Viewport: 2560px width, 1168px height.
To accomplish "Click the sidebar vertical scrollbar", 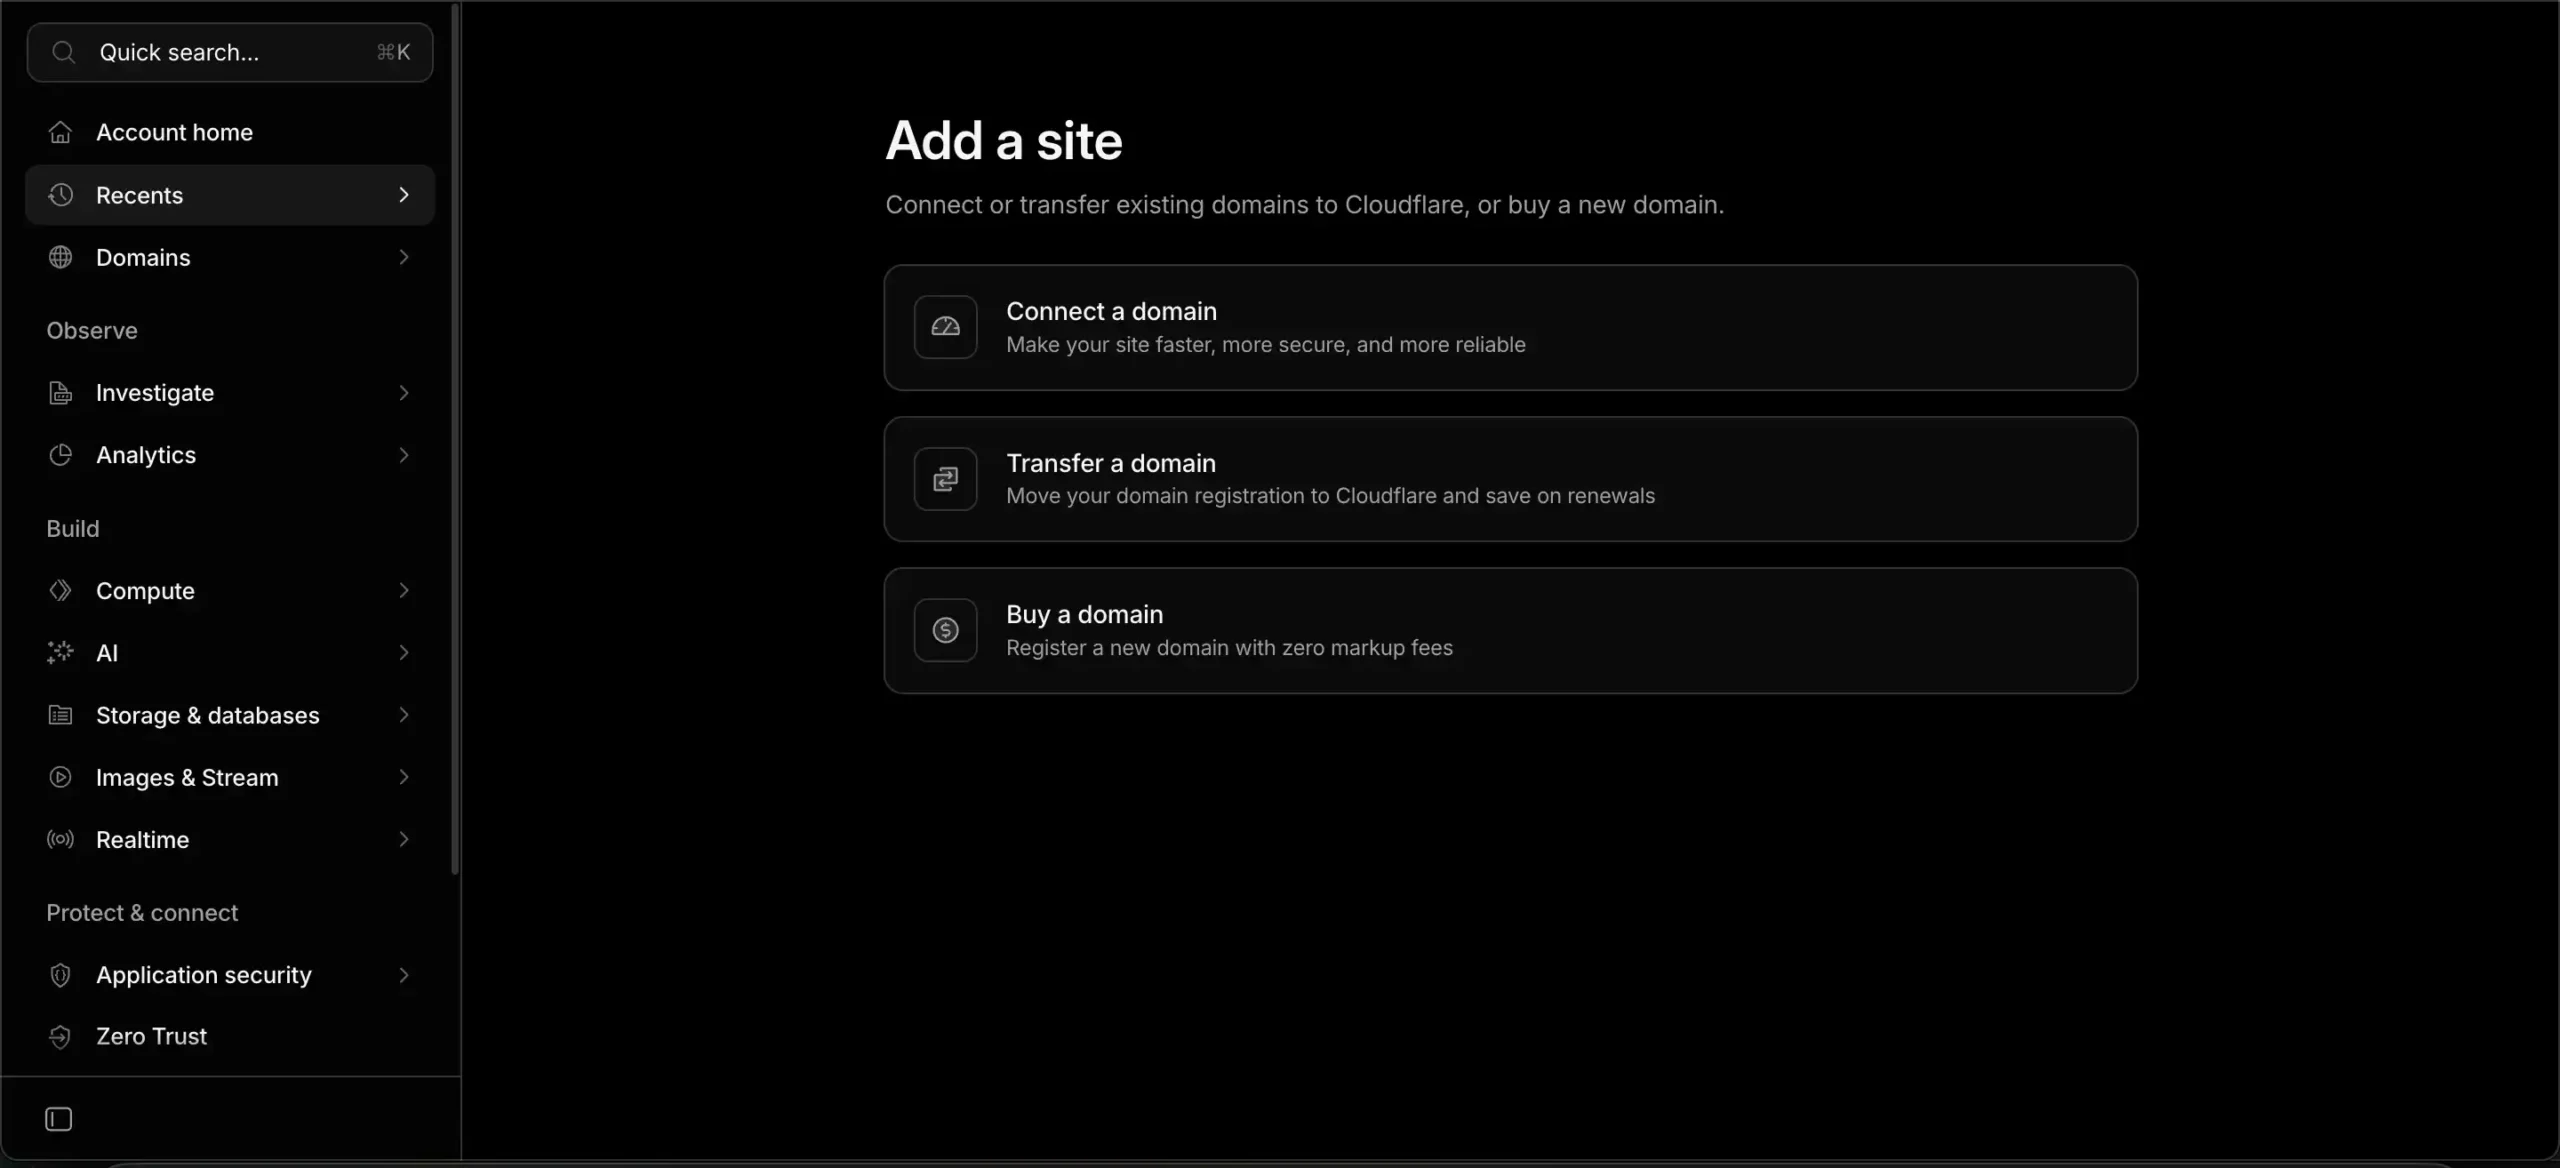I will click(455, 440).
